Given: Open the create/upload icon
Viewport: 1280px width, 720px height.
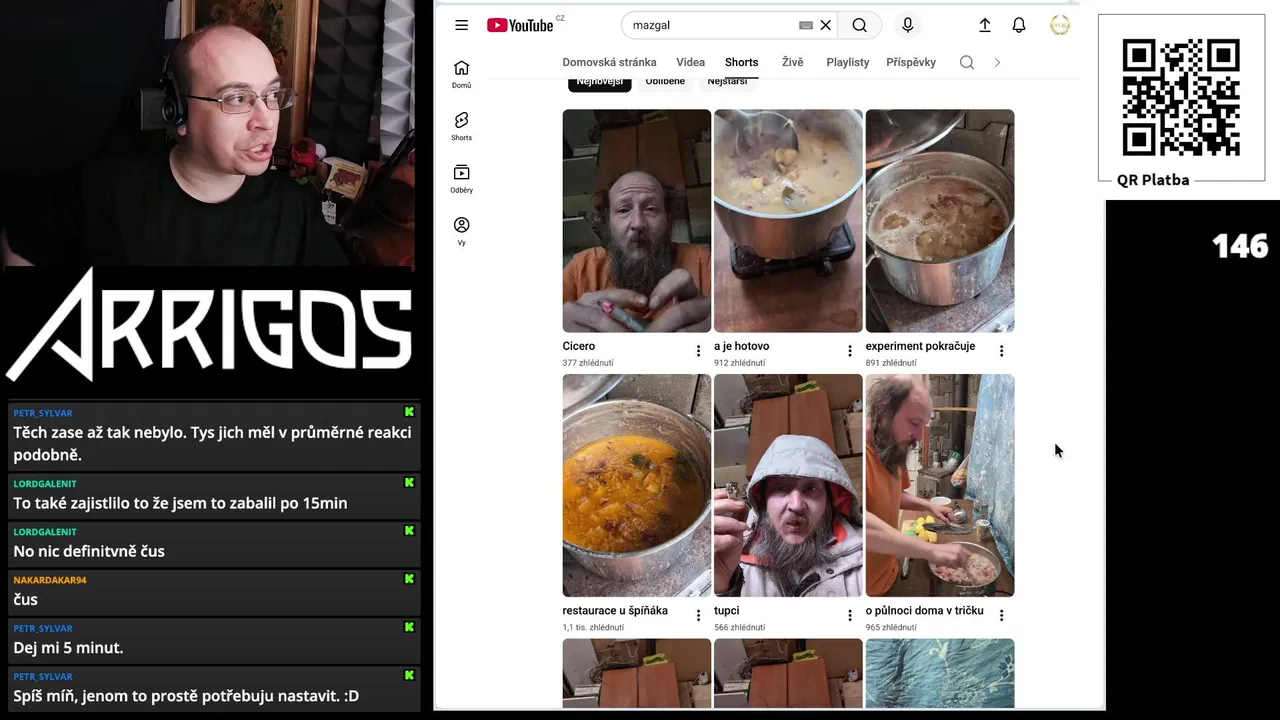Looking at the screenshot, I should tap(984, 25).
